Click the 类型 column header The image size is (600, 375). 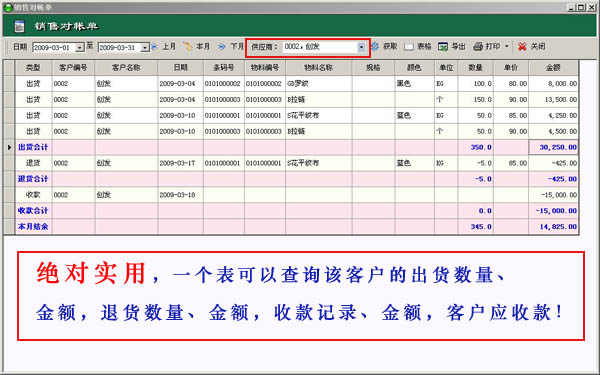[x=33, y=68]
